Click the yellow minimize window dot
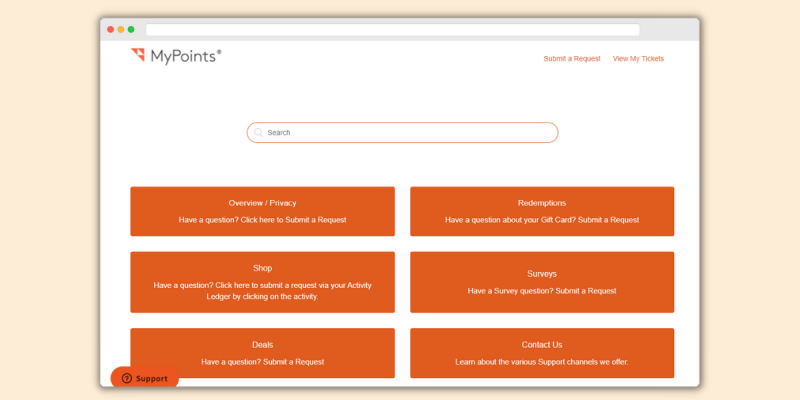The image size is (800, 400). click(120, 30)
